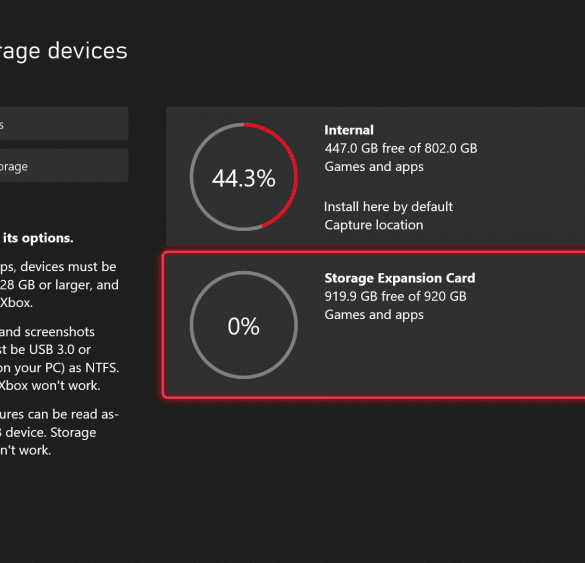Viewport: 585px width, 563px height.
Task: Click the '44.3%' percentage text
Action: click(x=244, y=178)
